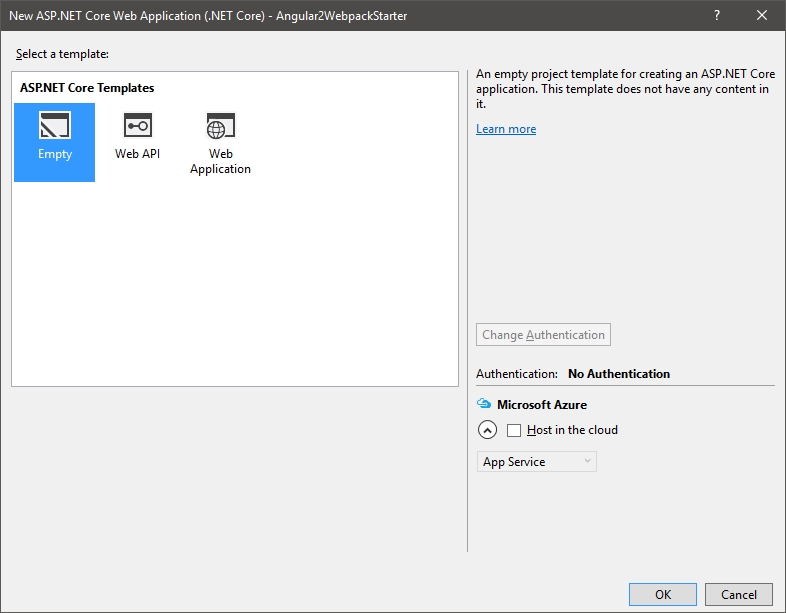Viewport: 786px width, 613px height.
Task: Open the help question mark button
Action: [x=717, y=16]
